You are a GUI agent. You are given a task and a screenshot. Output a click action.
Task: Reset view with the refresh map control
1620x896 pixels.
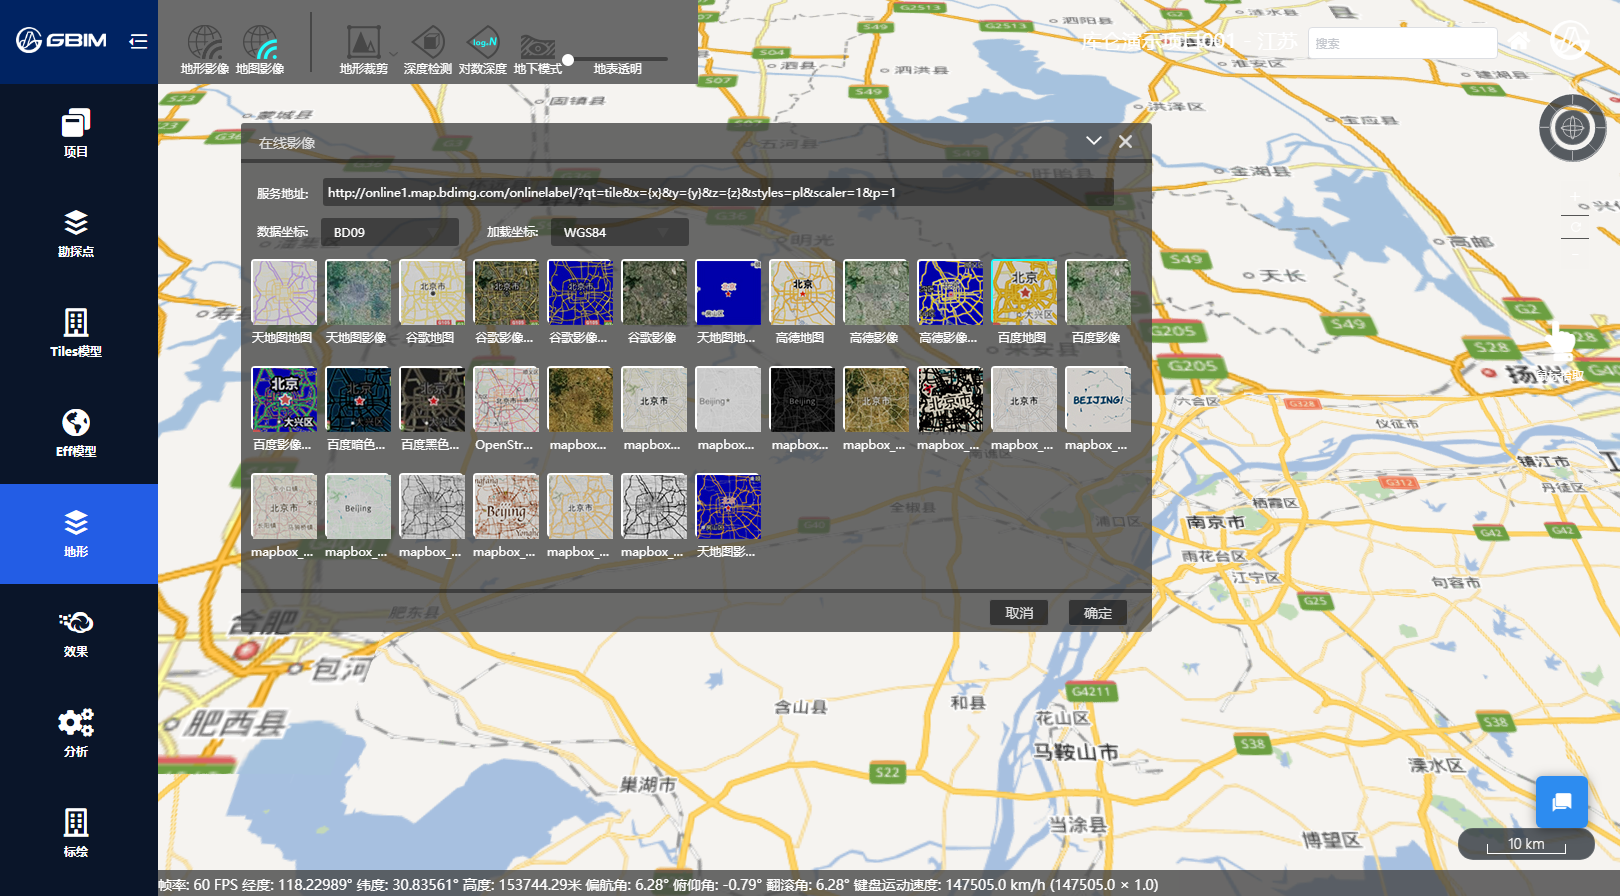point(1575,227)
